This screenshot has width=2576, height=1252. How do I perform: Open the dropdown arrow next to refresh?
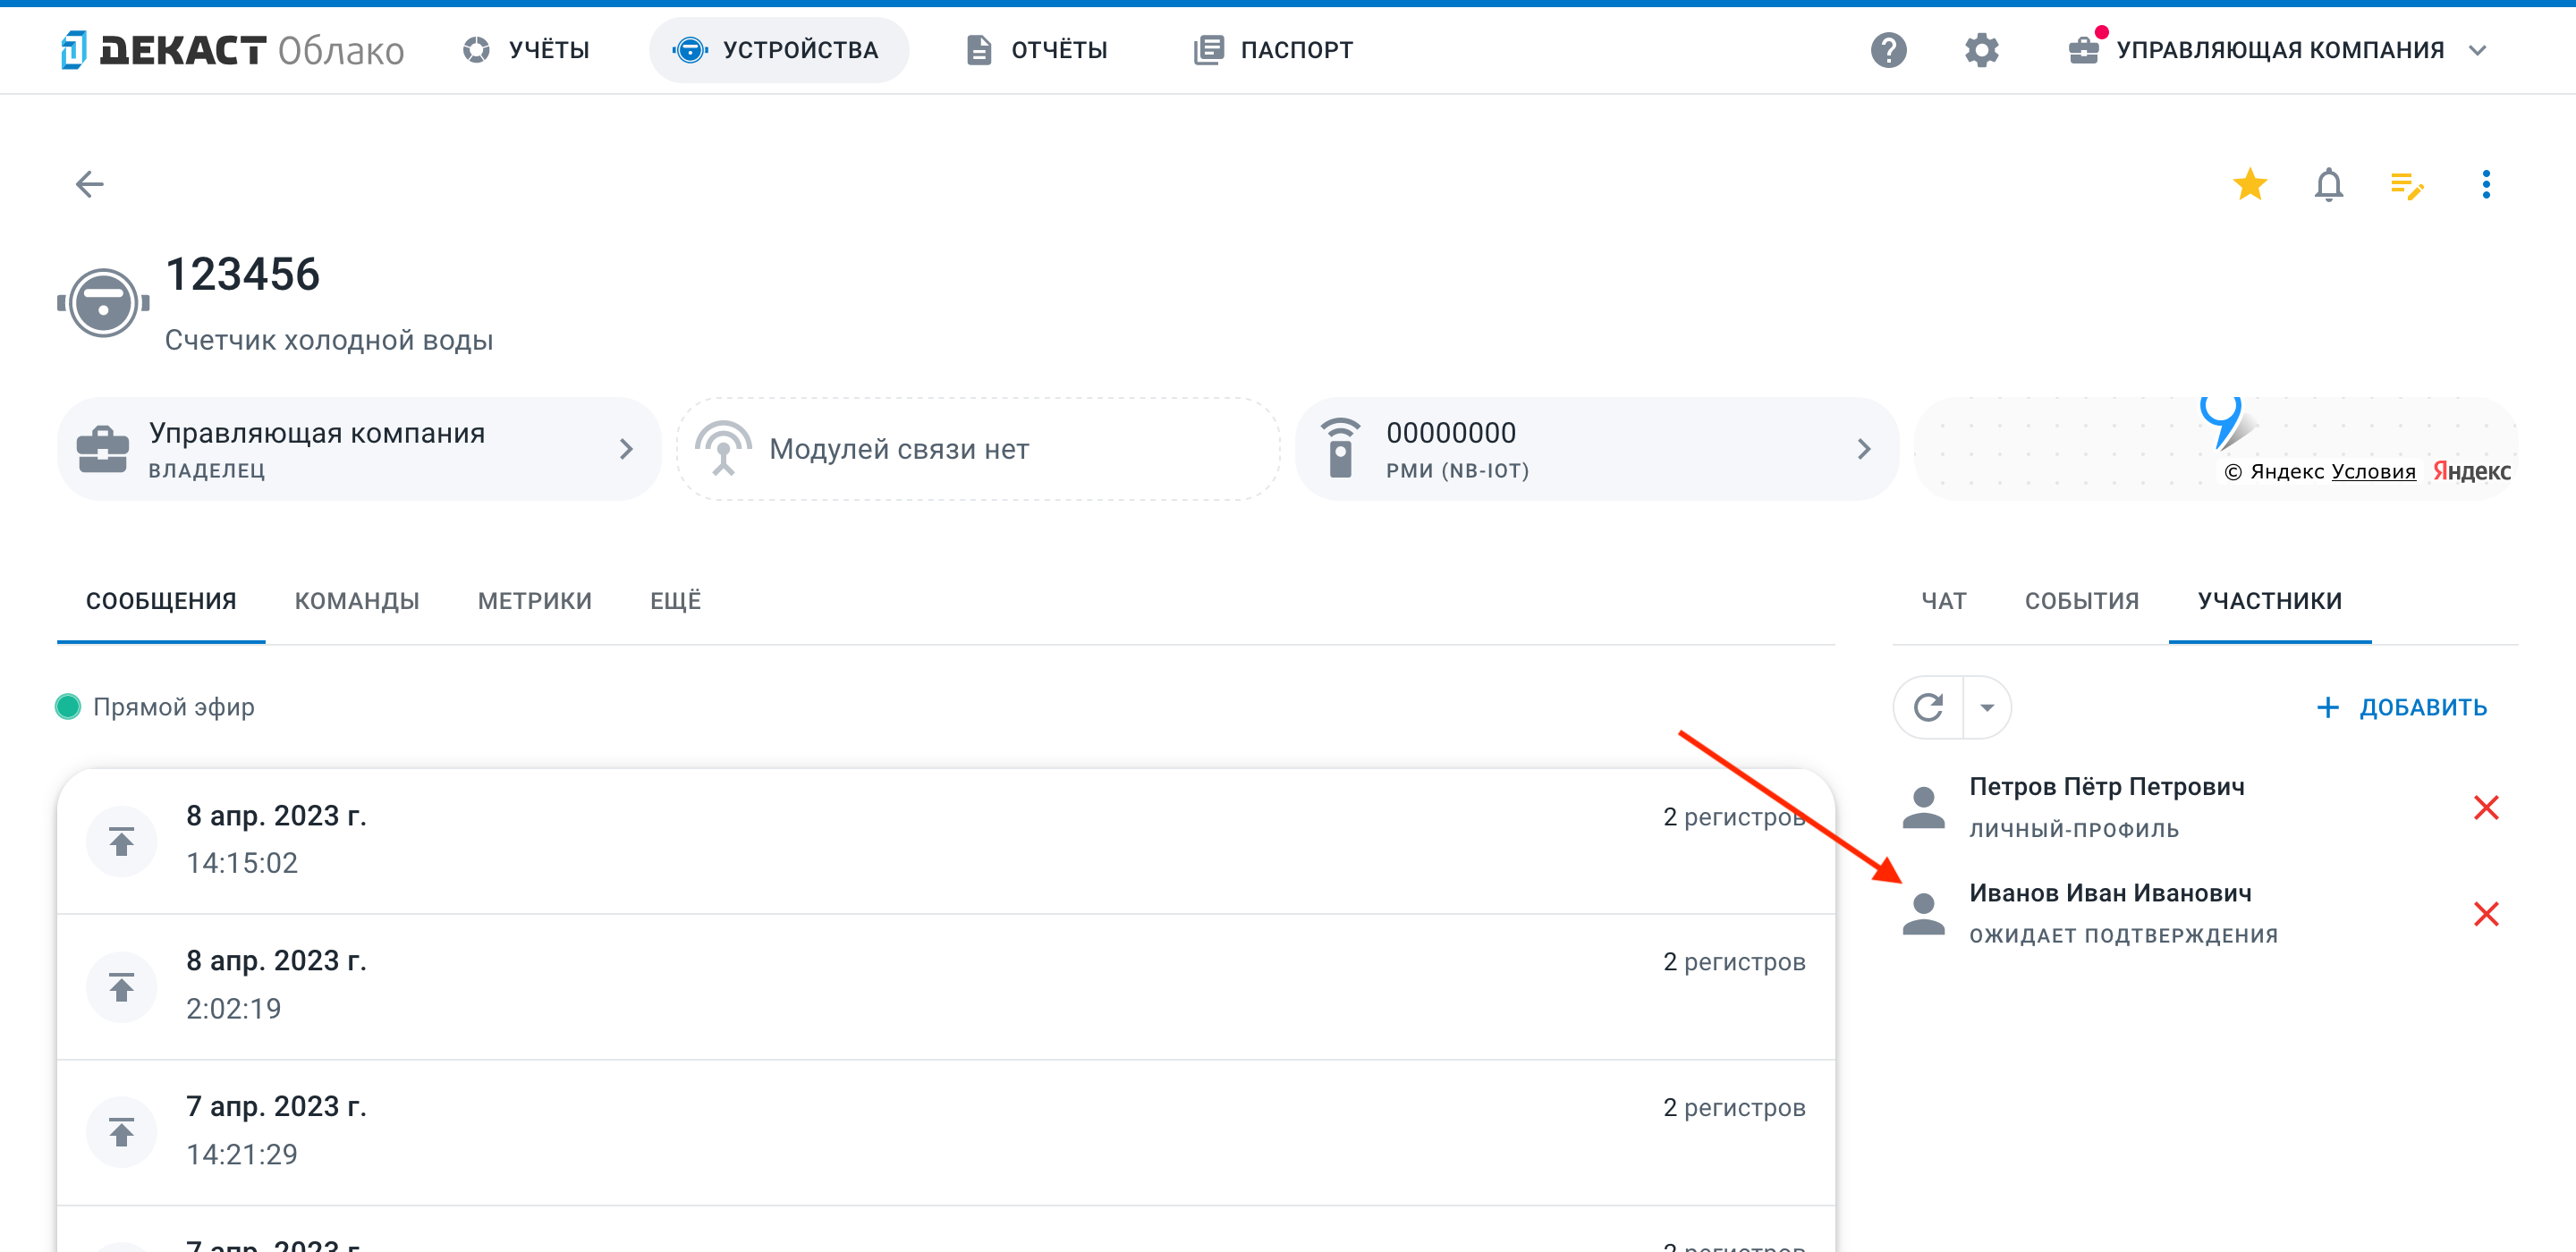[1987, 707]
